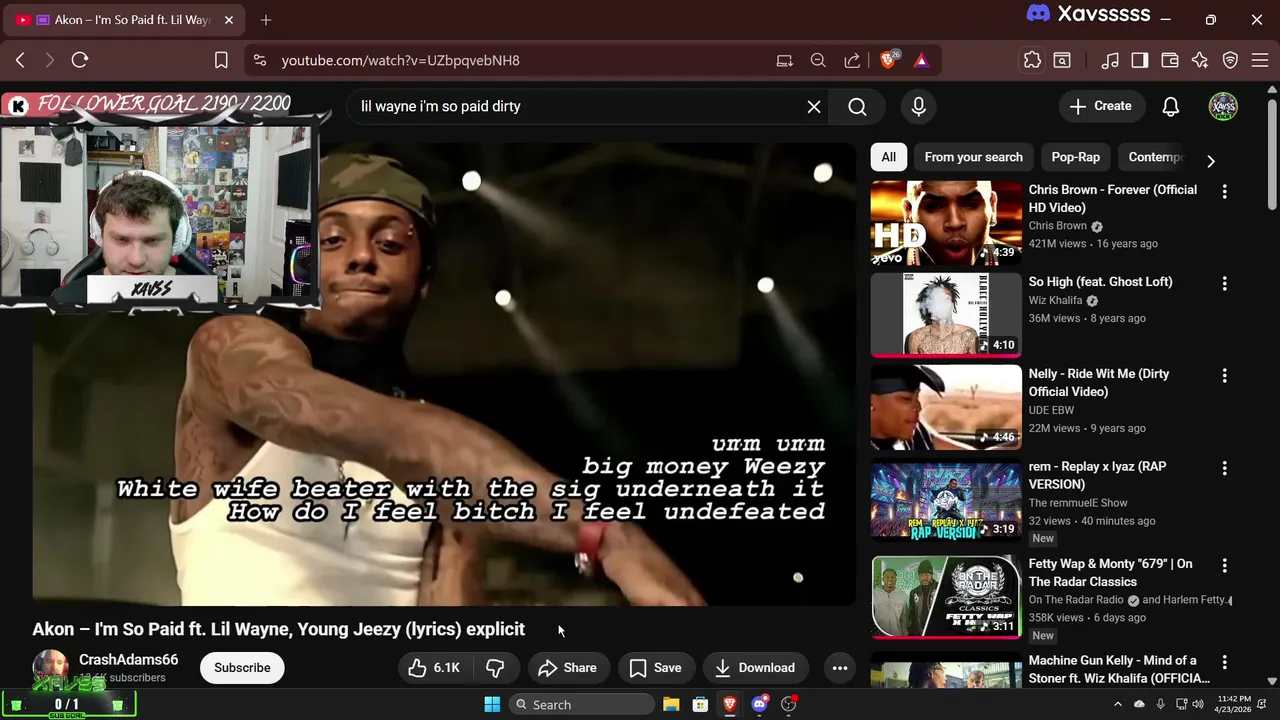The width and height of the screenshot is (1280, 720).
Task: Open the Brave Rewards triangle icon
Action: click(x=921, y=60)
